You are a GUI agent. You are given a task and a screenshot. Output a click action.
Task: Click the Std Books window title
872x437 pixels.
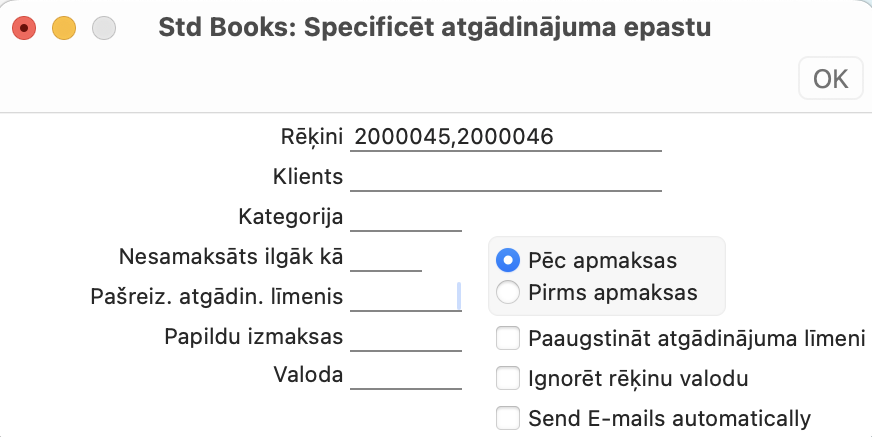pyautogui.click(x=435, y=28)
